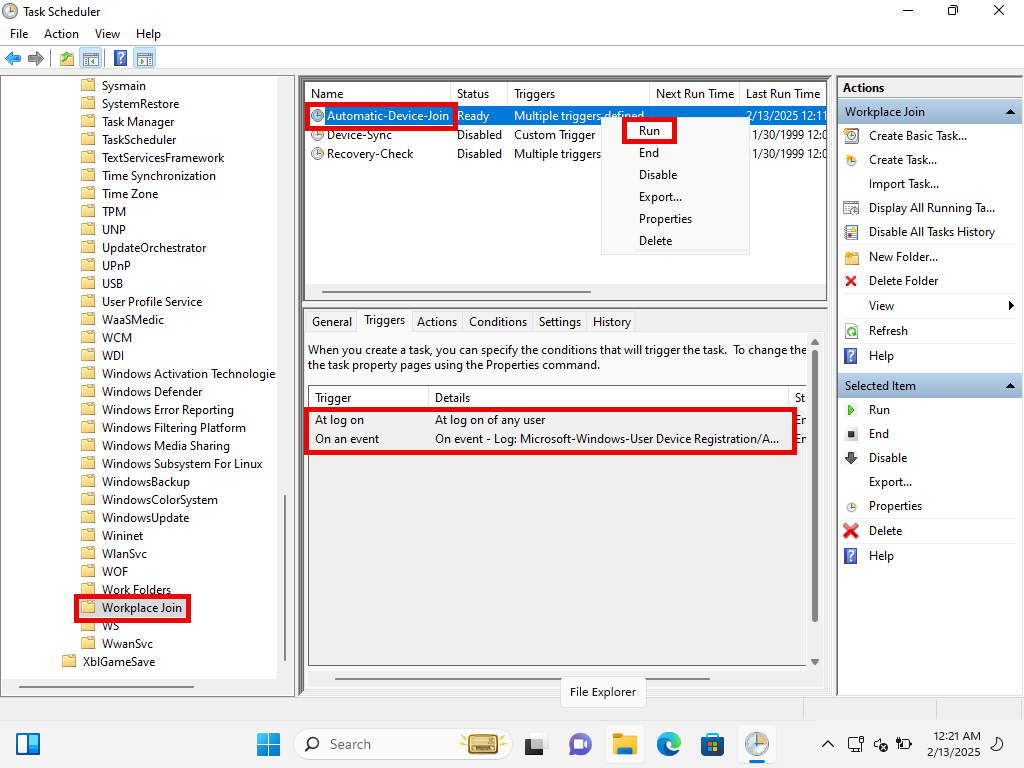Open the Chat app on the taskbar
The height and width of the screenshot is (768, 1024).
coord(580,744)
